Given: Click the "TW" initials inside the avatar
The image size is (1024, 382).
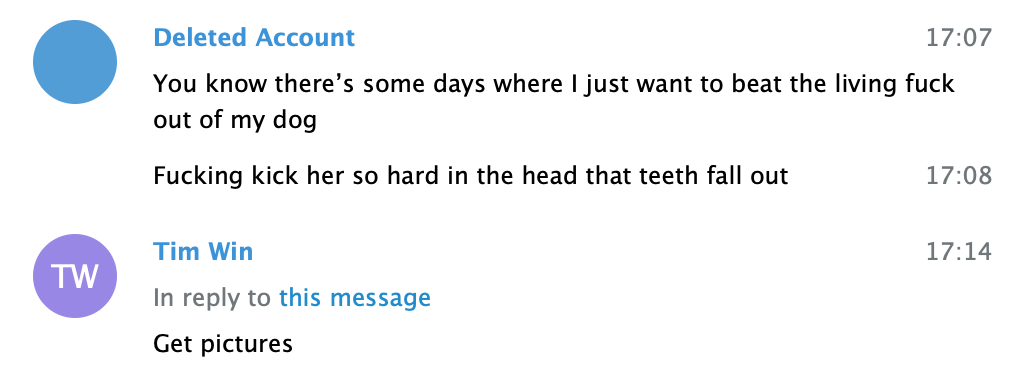Looking at the screenshot, I should (x=75, y=276).
